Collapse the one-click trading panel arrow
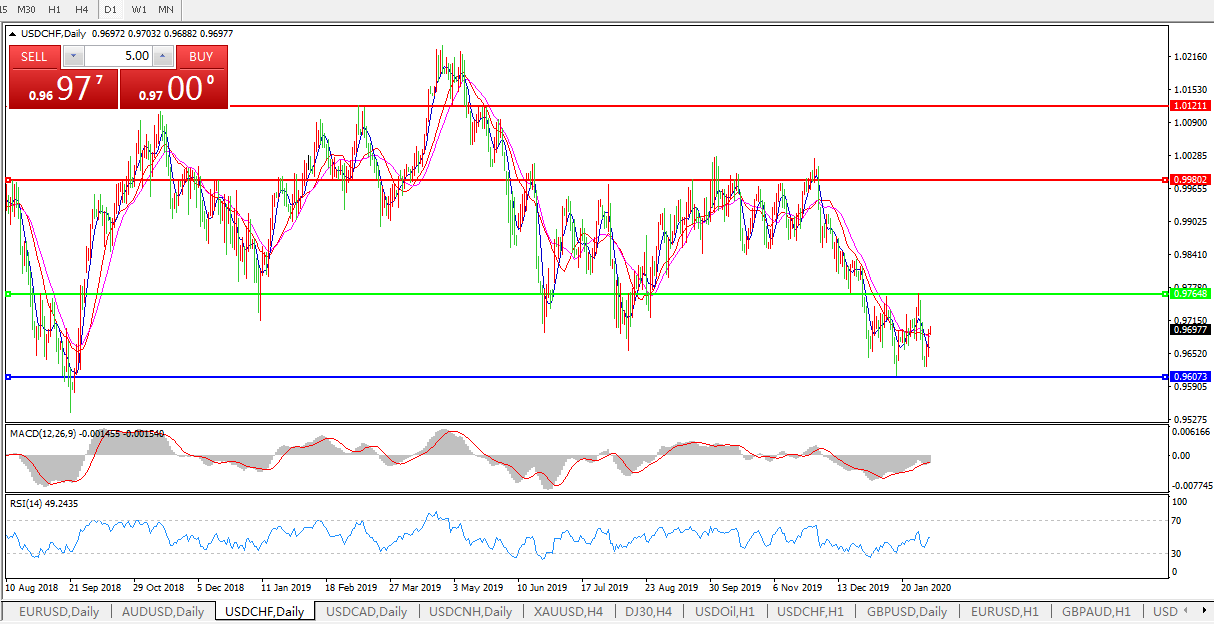Screen dimensions: 1214x624 (13, 33)
